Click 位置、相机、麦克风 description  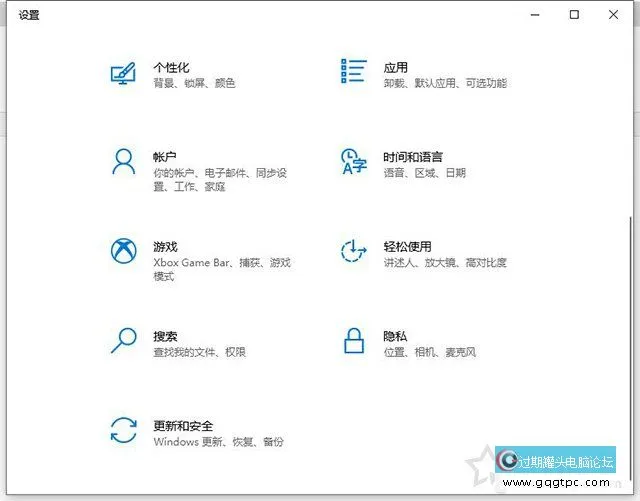click(430, 352)
